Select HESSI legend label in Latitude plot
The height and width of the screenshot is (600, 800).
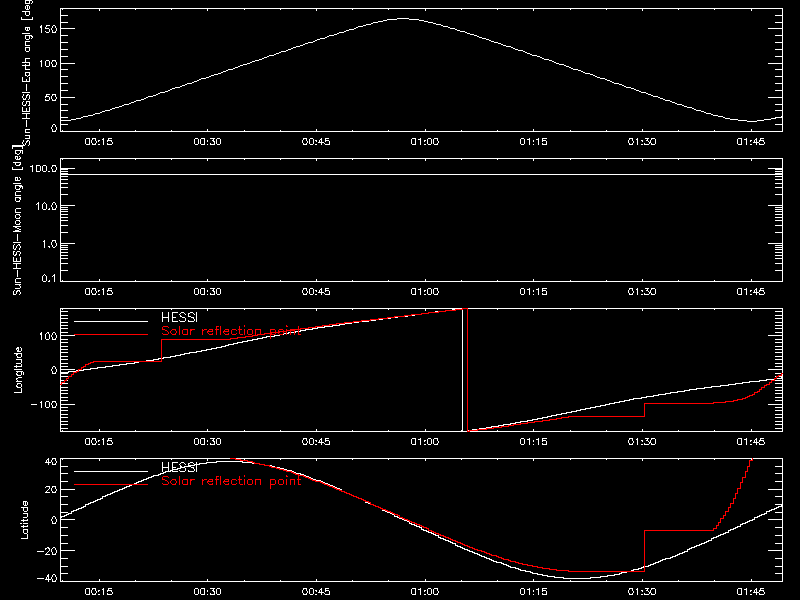179,468
